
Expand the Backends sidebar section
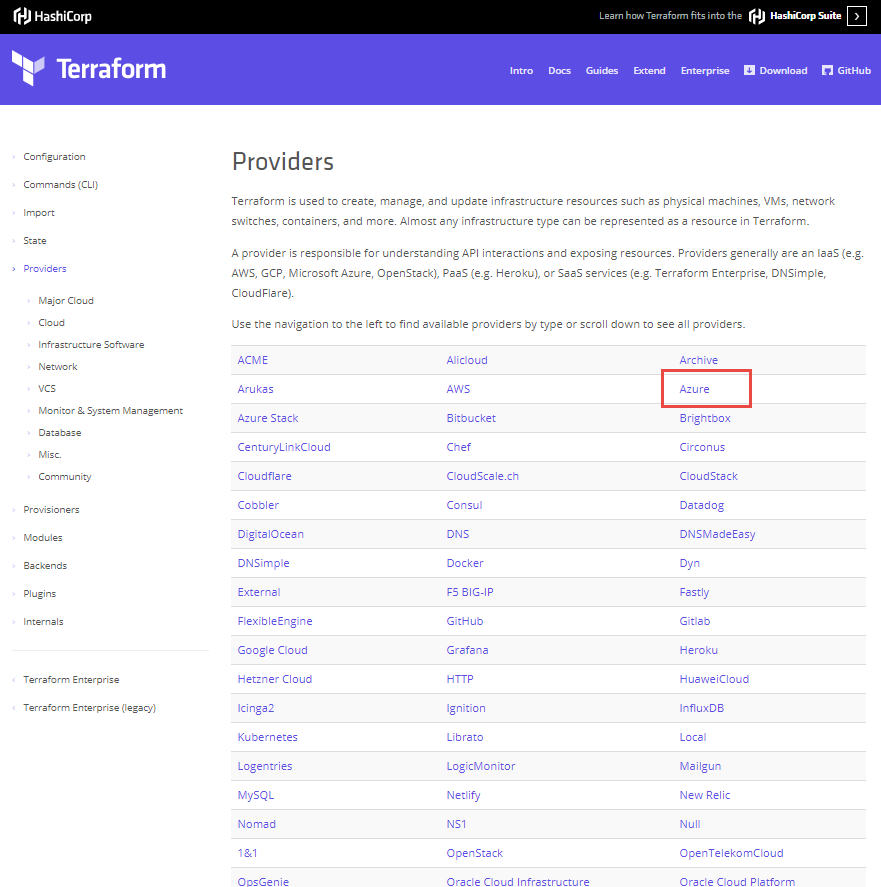coord(45,566)
